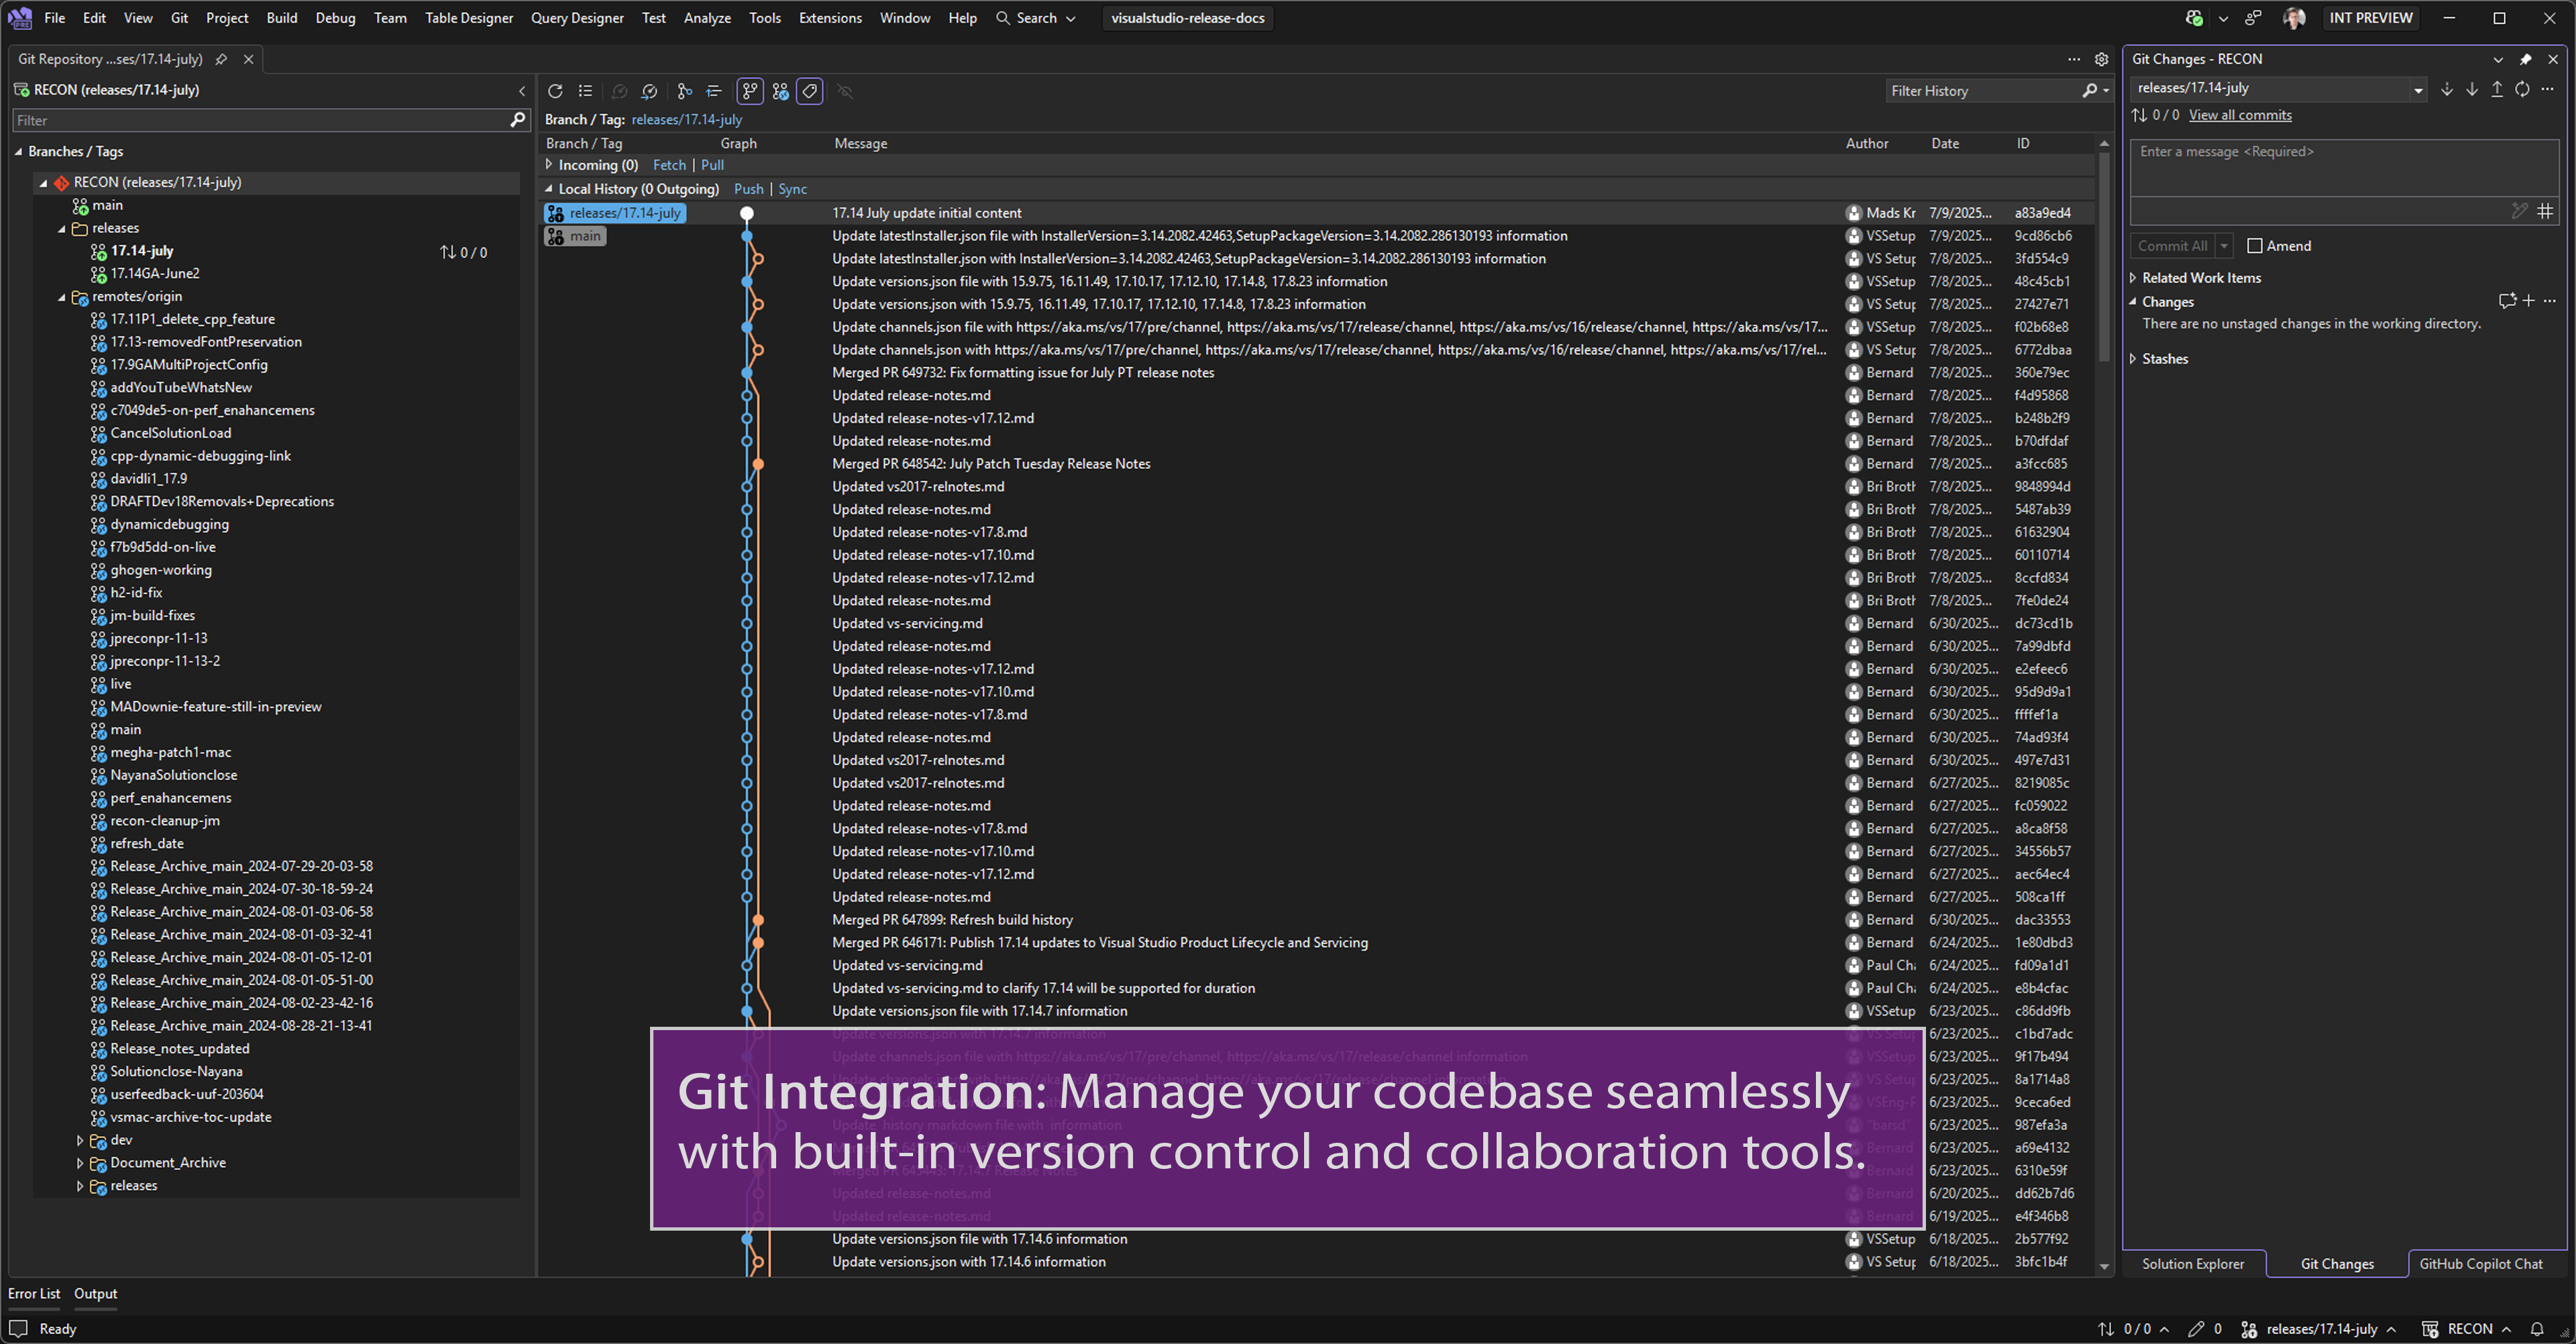This screenshot has height=1344, width=2576.
Task: Select the main branch in Branches list
Action: coord(108,205)
